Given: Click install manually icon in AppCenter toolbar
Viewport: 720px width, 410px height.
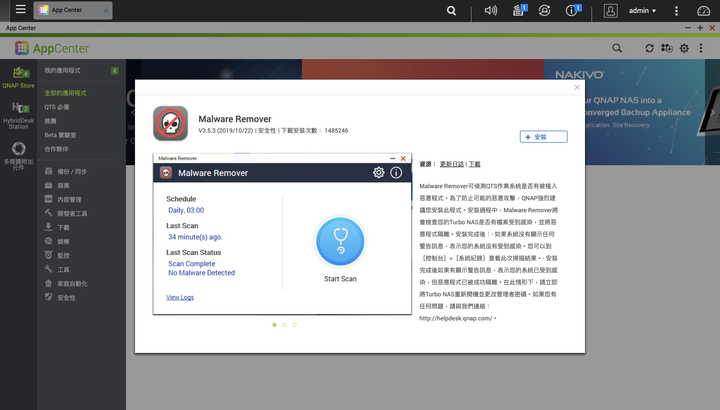Looking at the screenshot, I should 667,48.
